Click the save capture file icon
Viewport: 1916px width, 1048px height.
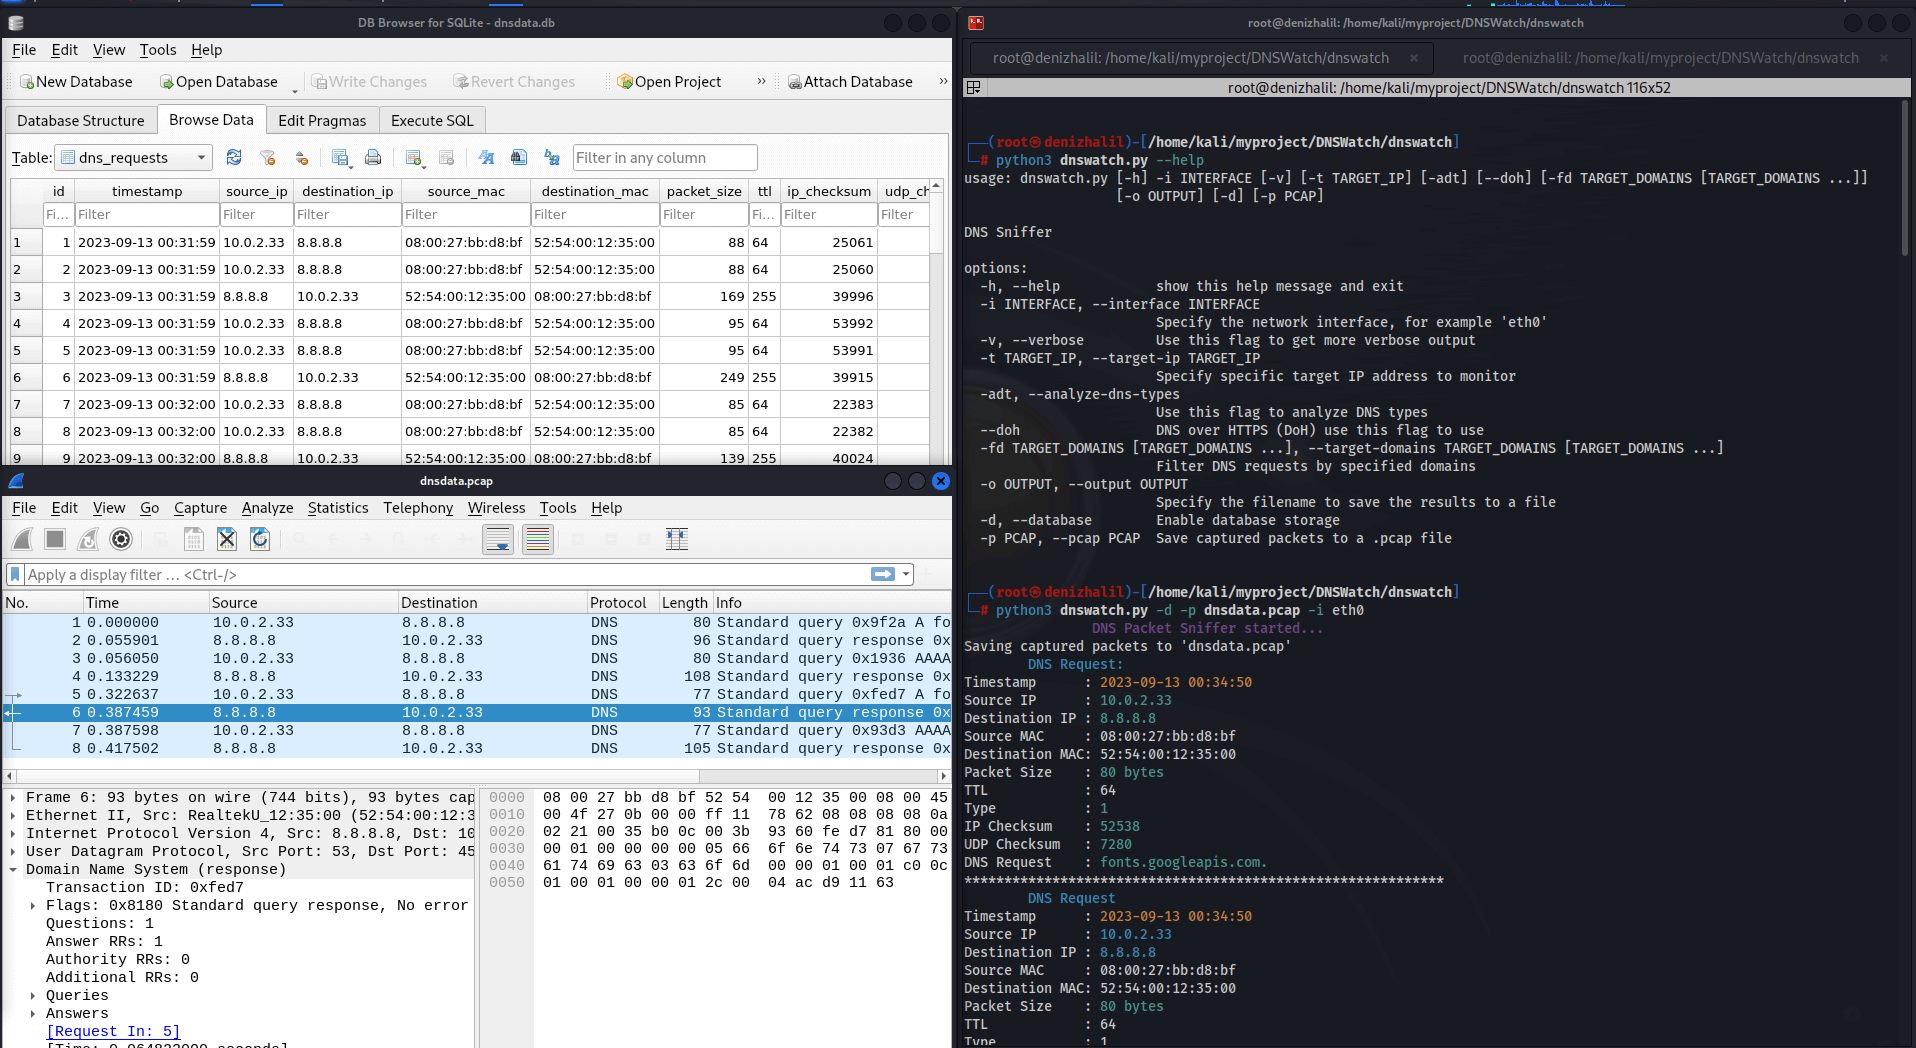194,539
